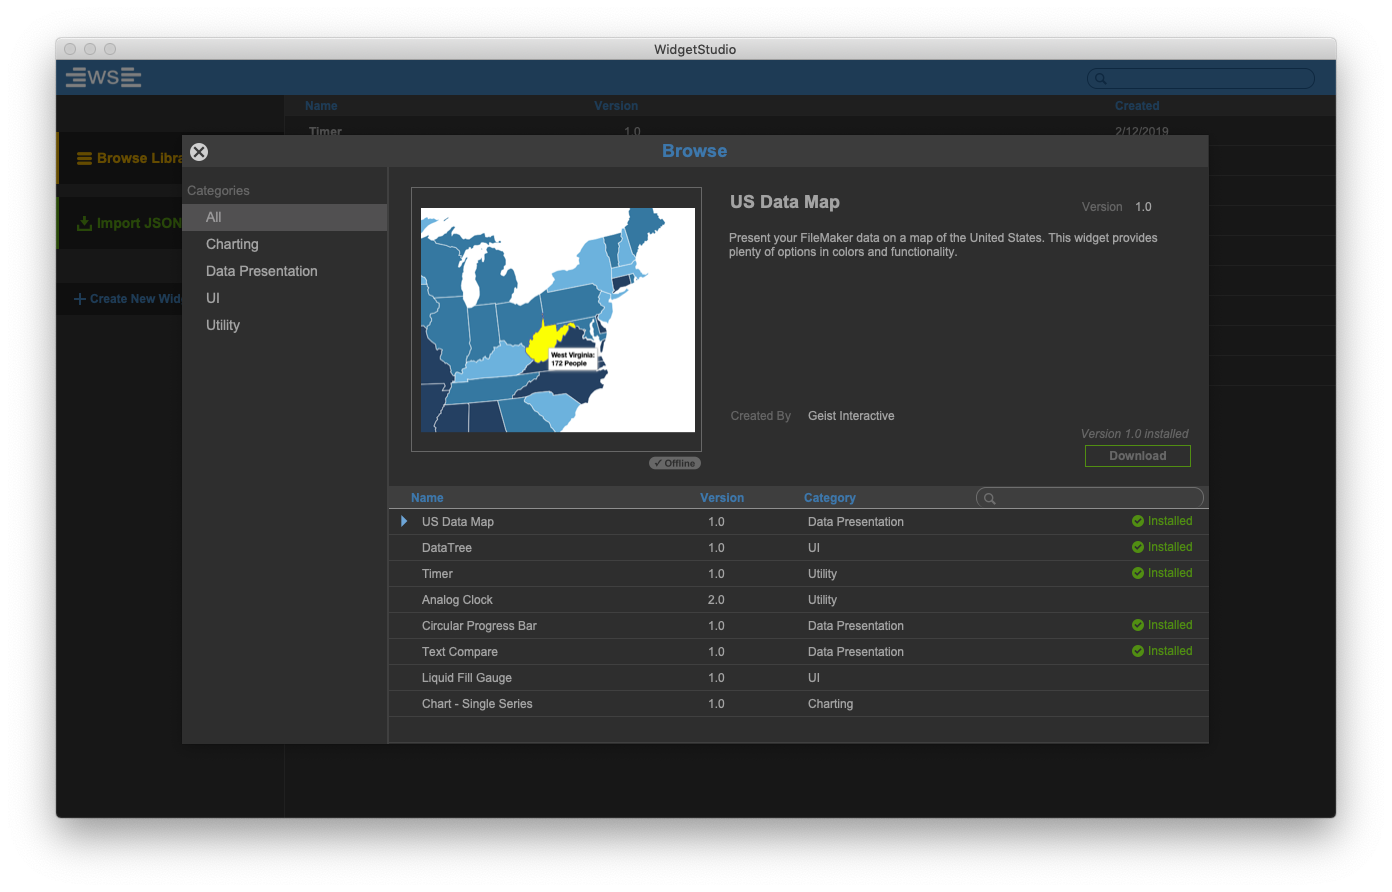Toggle the Offline badge under the preview
Viewport: 1392px width, 892px height.
[675, 463]
